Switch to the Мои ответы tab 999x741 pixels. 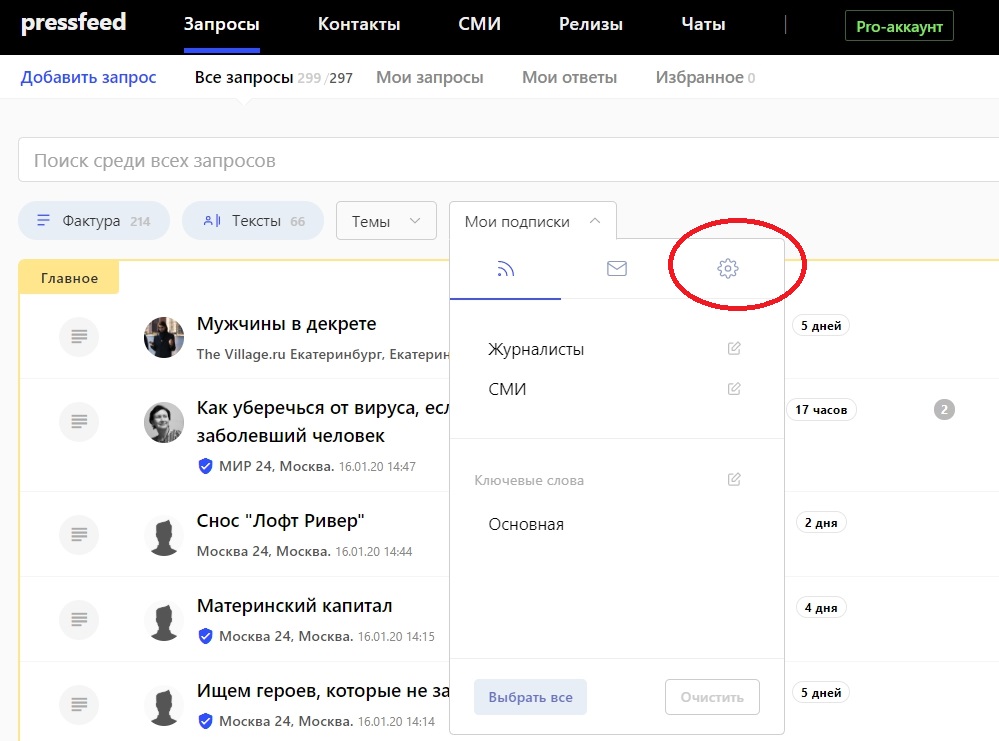569,77
